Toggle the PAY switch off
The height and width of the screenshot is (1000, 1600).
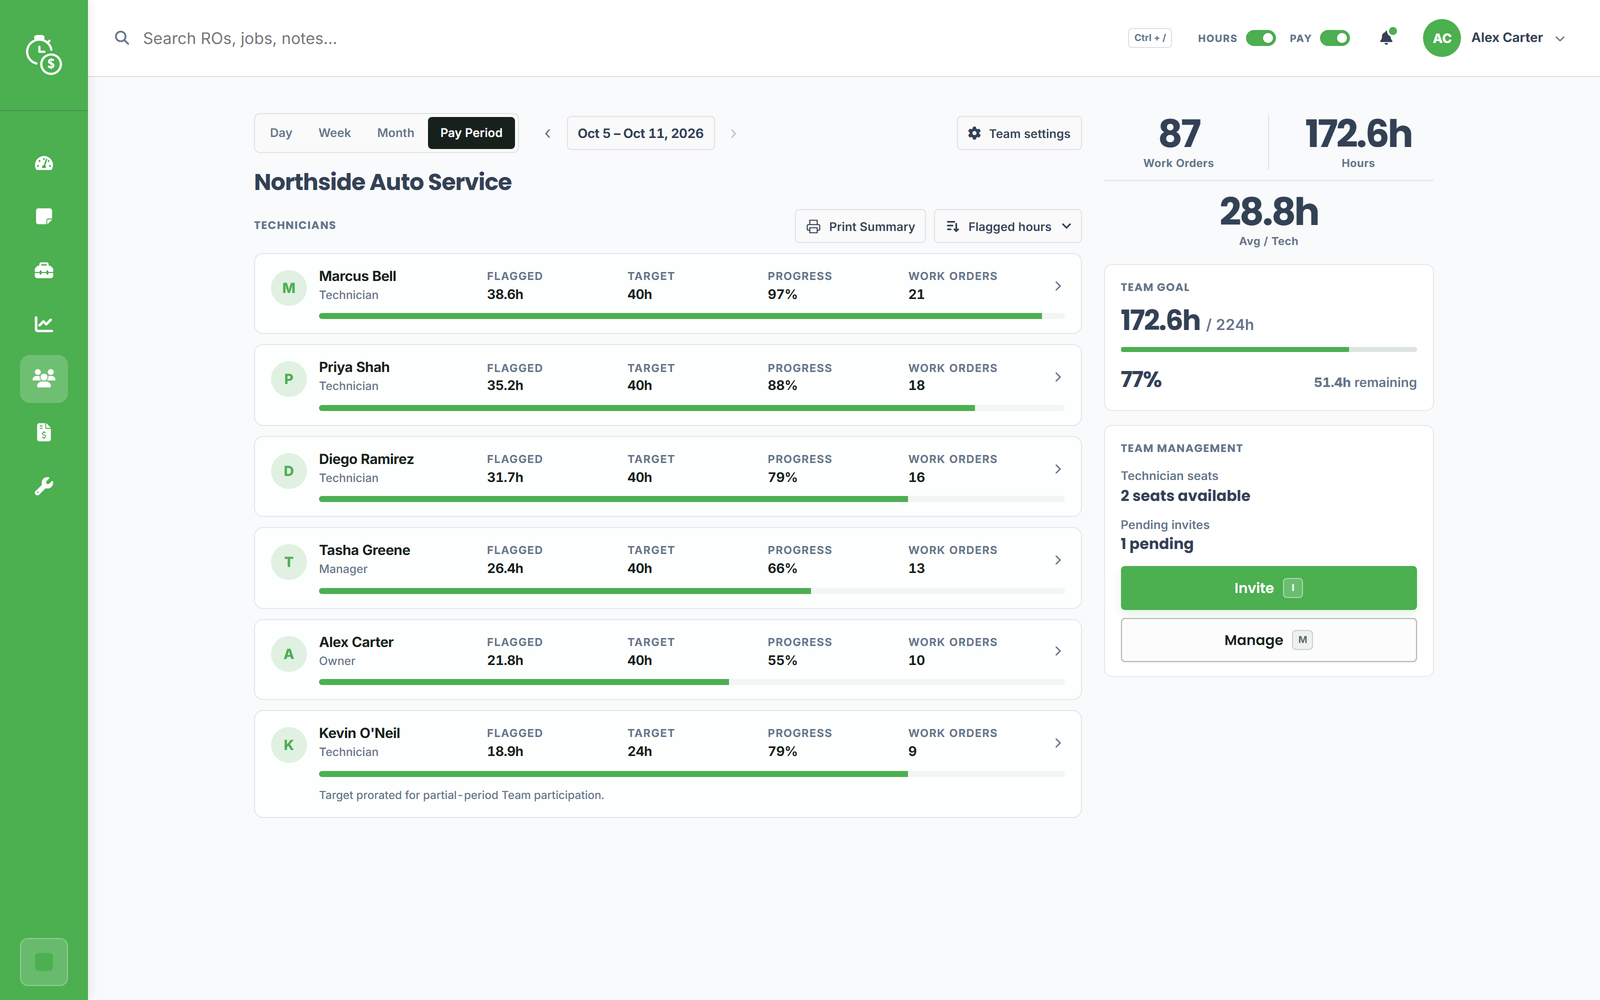click(x=1335, y=38)
